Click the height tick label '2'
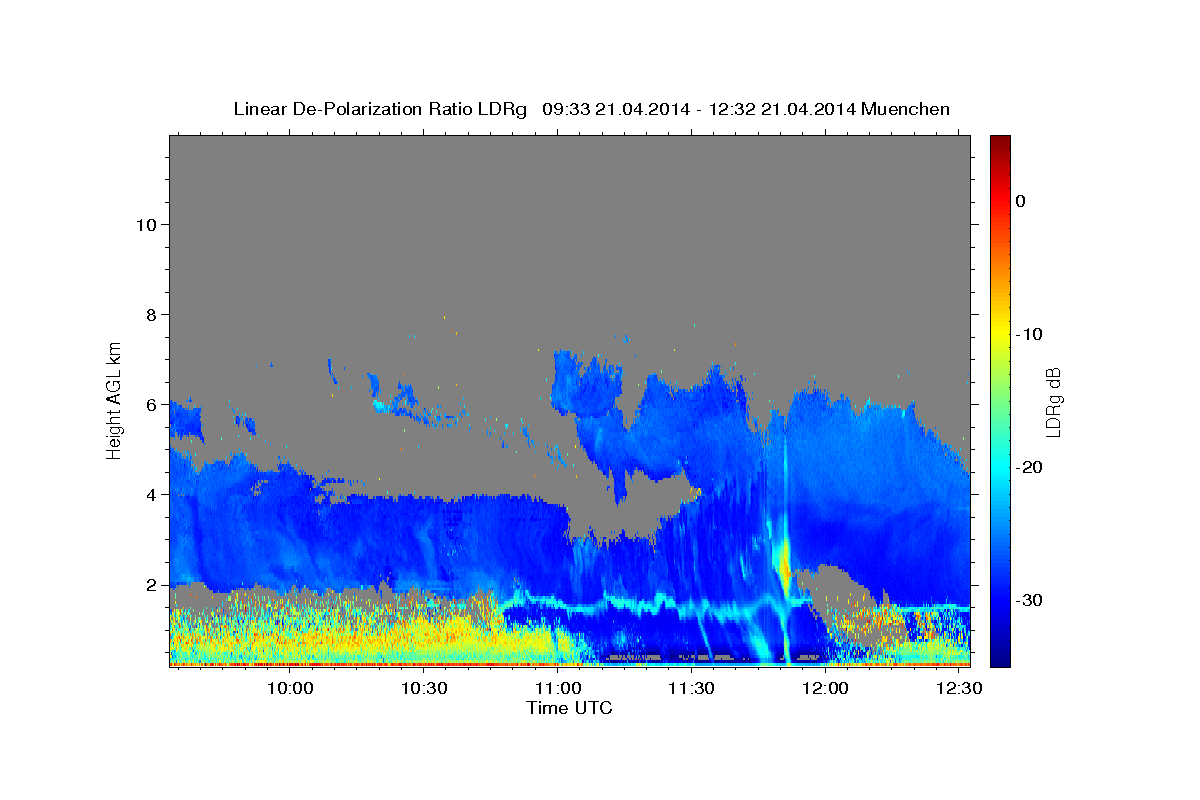Viewport: 1200px width, 800px height. [x=151, y=584]
